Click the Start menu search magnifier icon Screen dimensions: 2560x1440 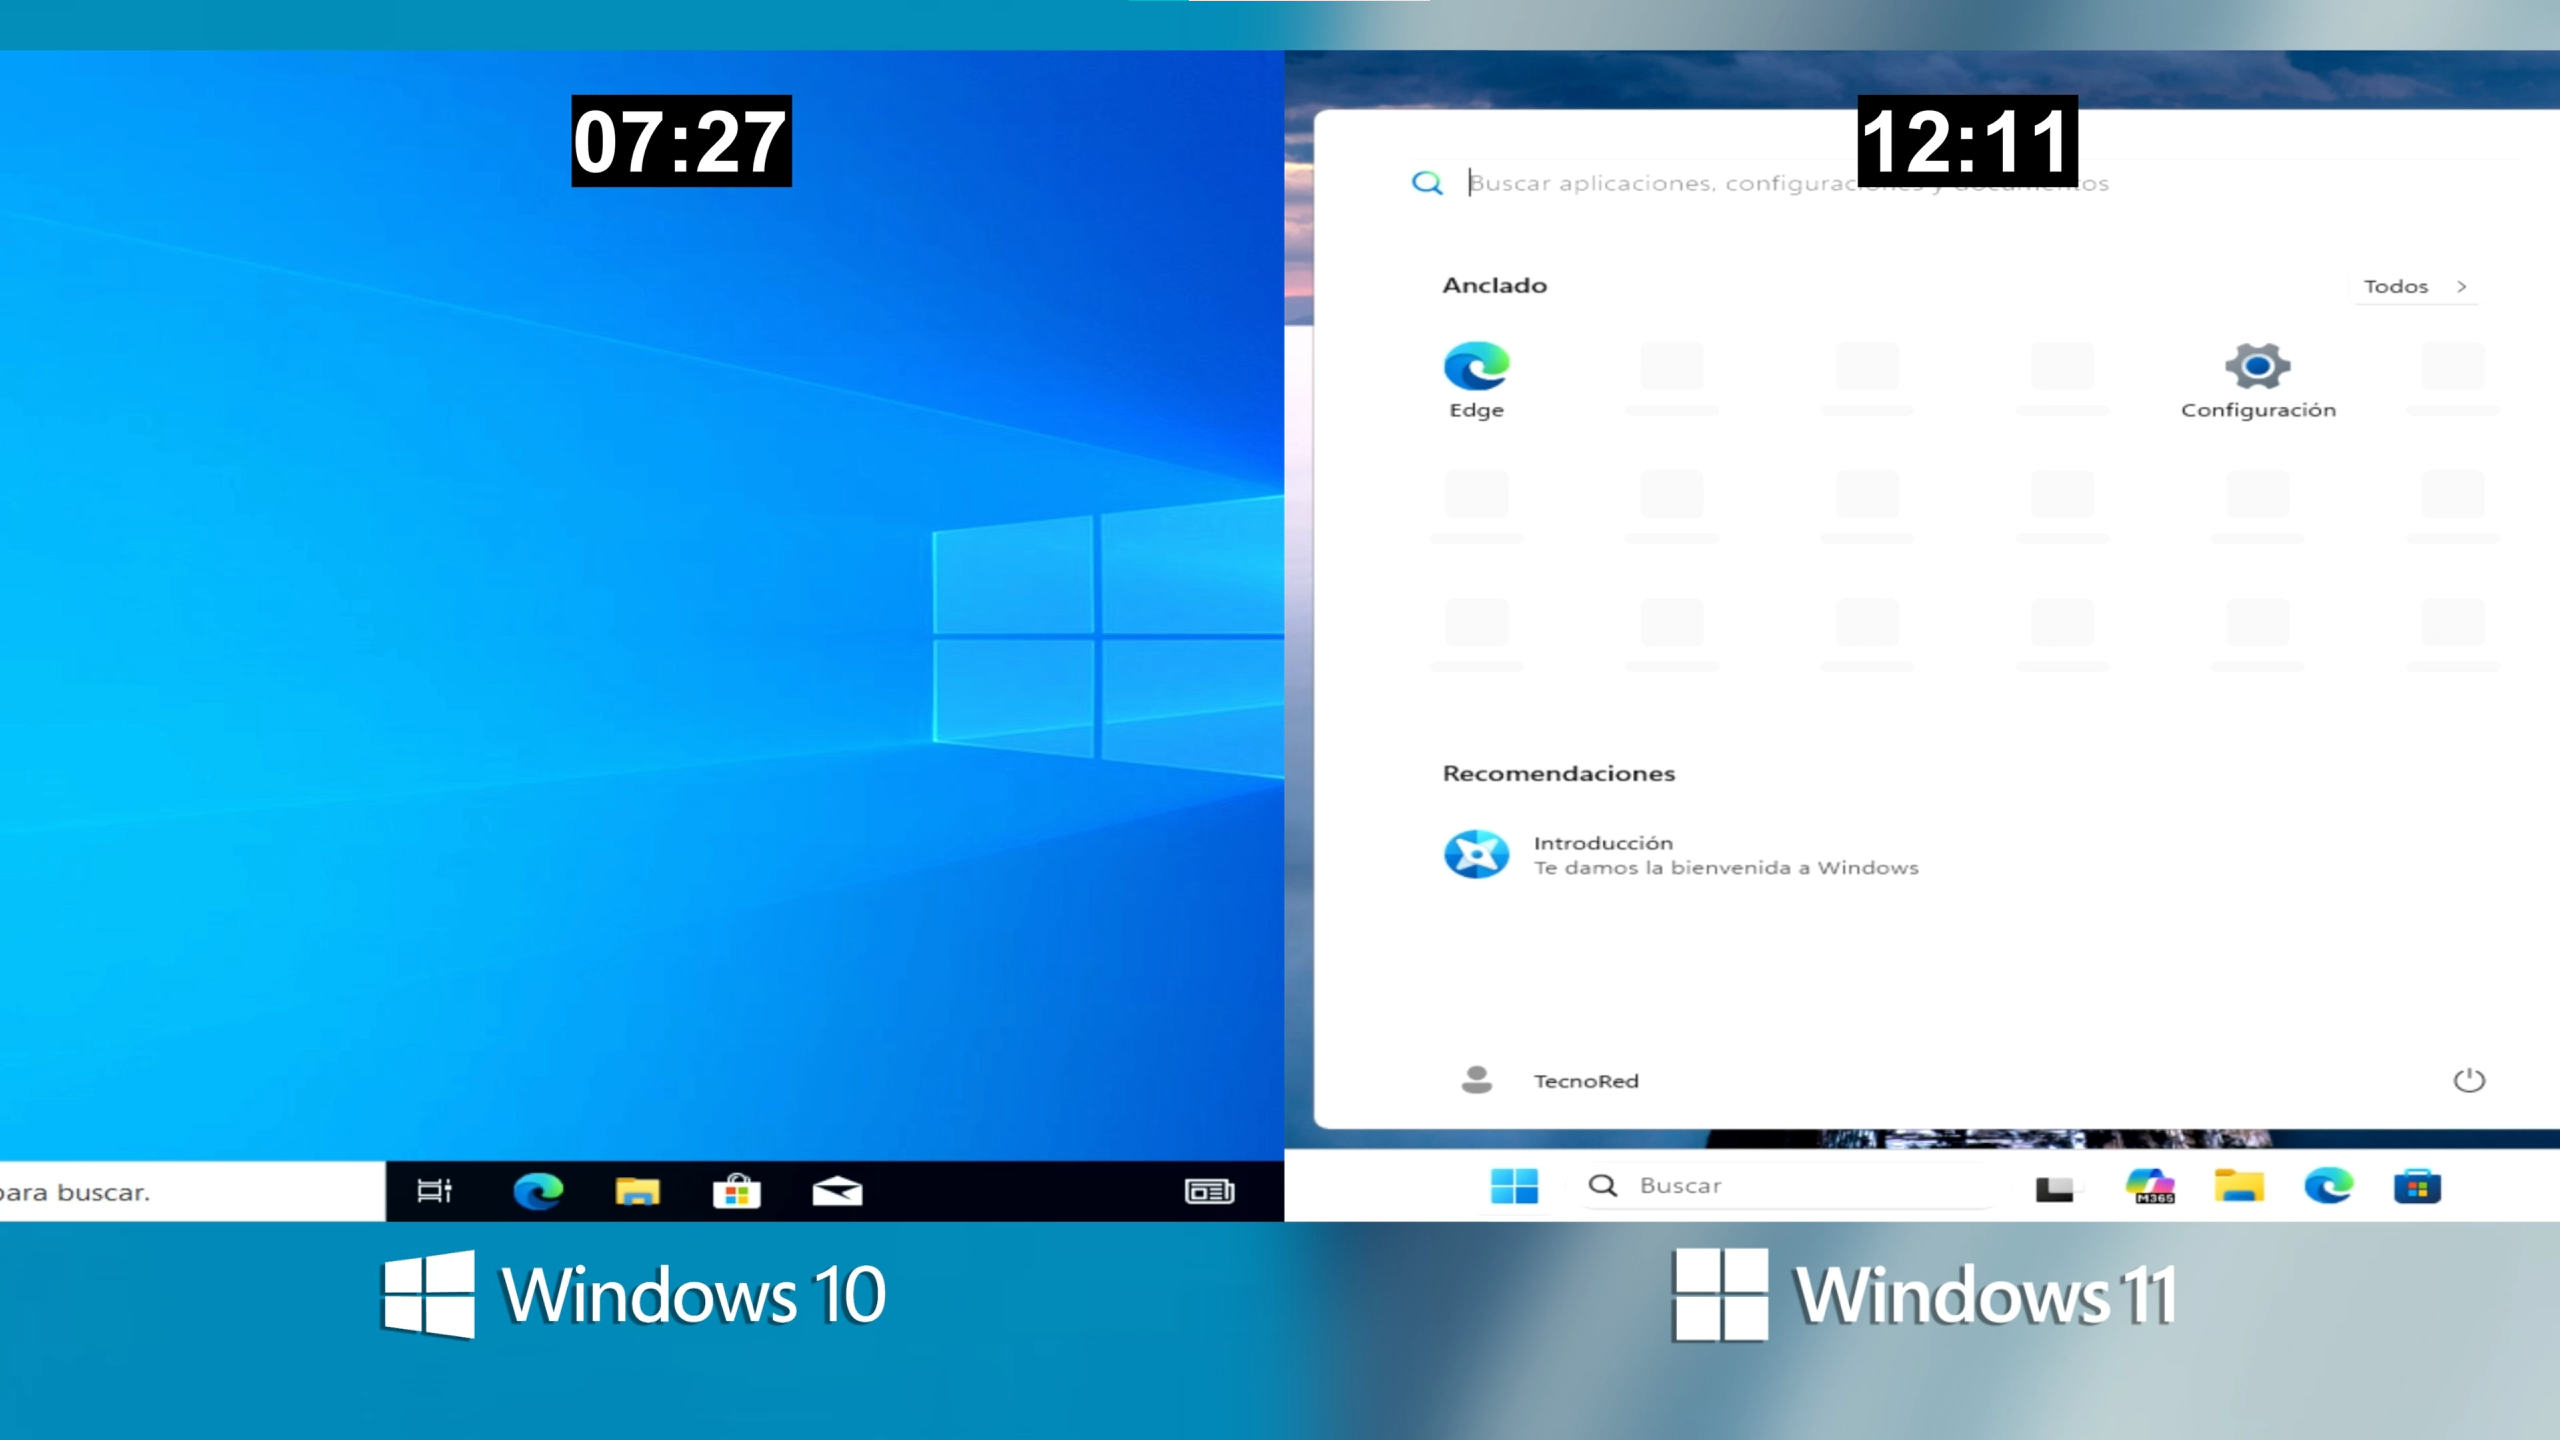pos(1427,183)
